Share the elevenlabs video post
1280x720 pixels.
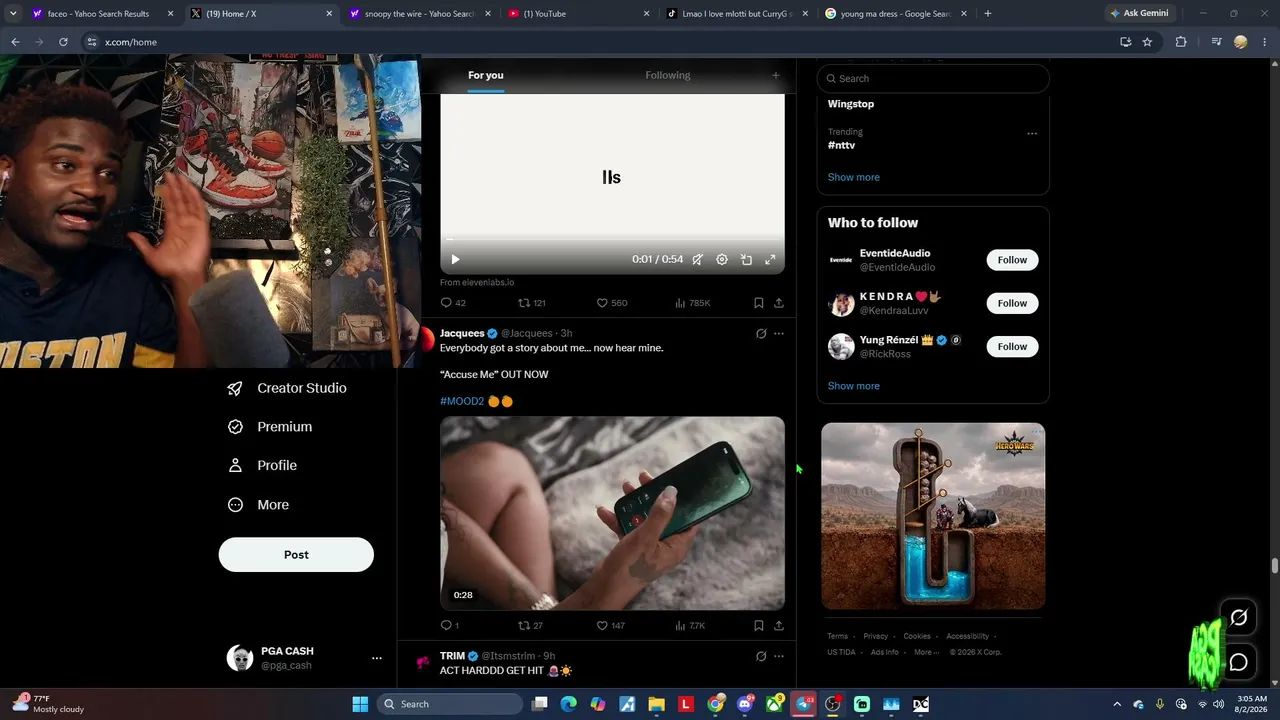pyautogui.click(x=779, y=303)
